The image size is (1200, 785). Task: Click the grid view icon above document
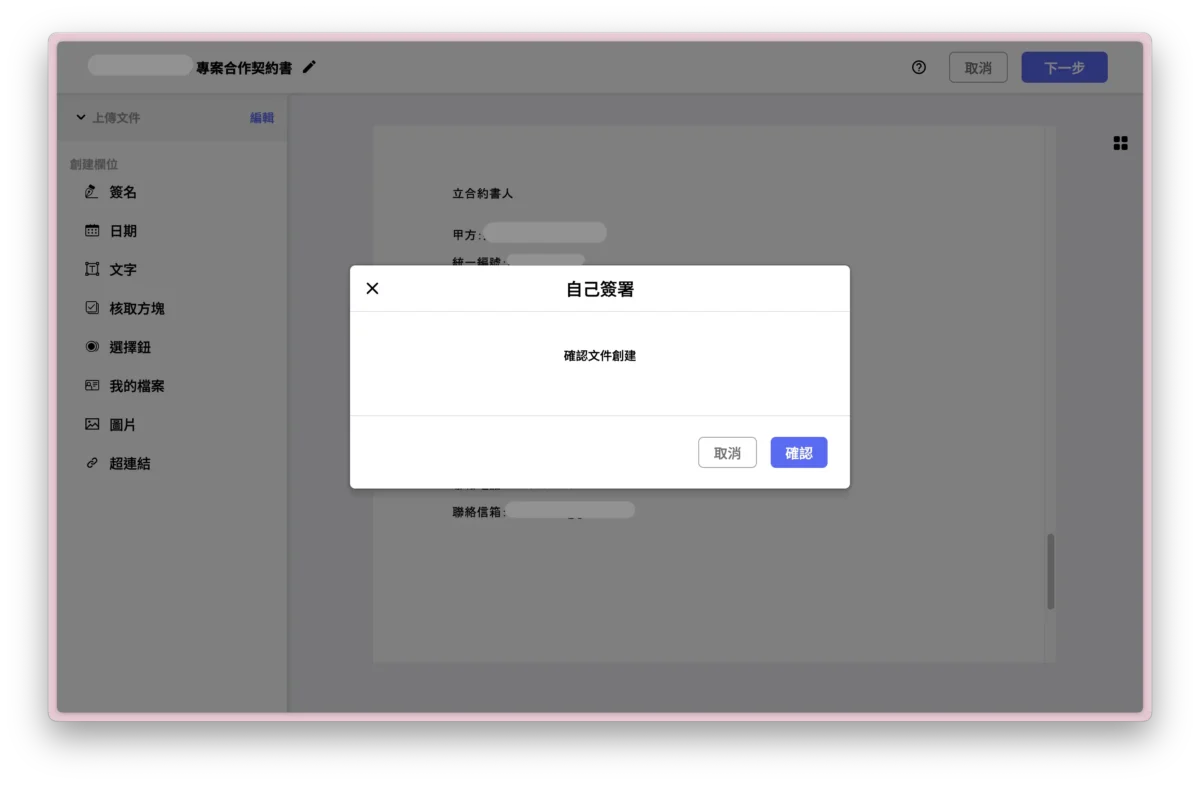pyautogui.click(x=1120, y=142)
